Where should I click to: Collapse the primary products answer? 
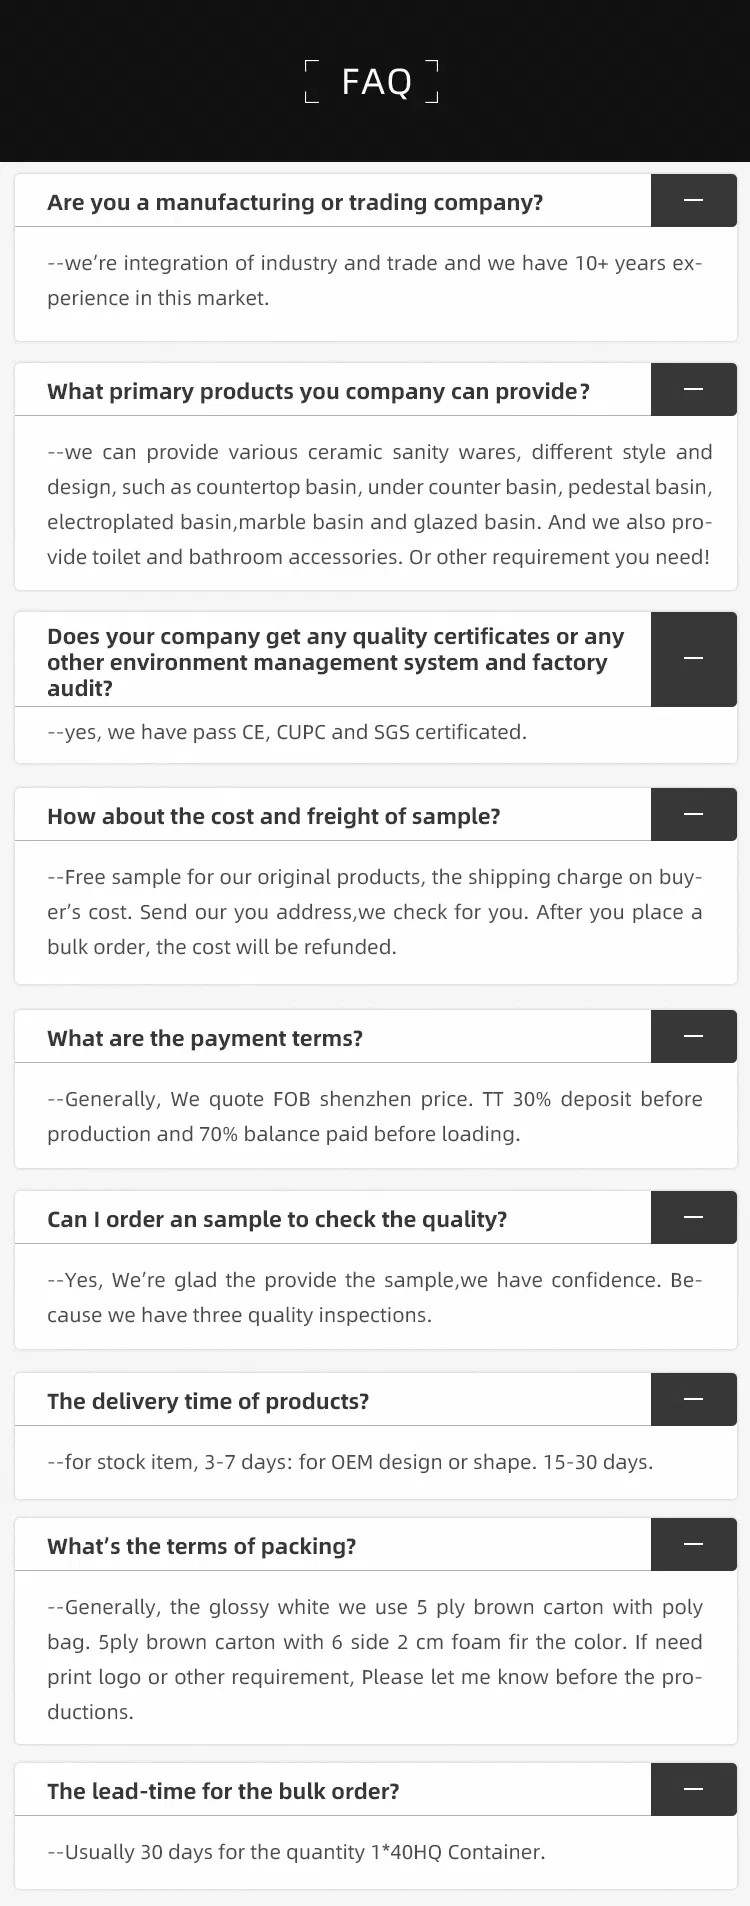693,389
